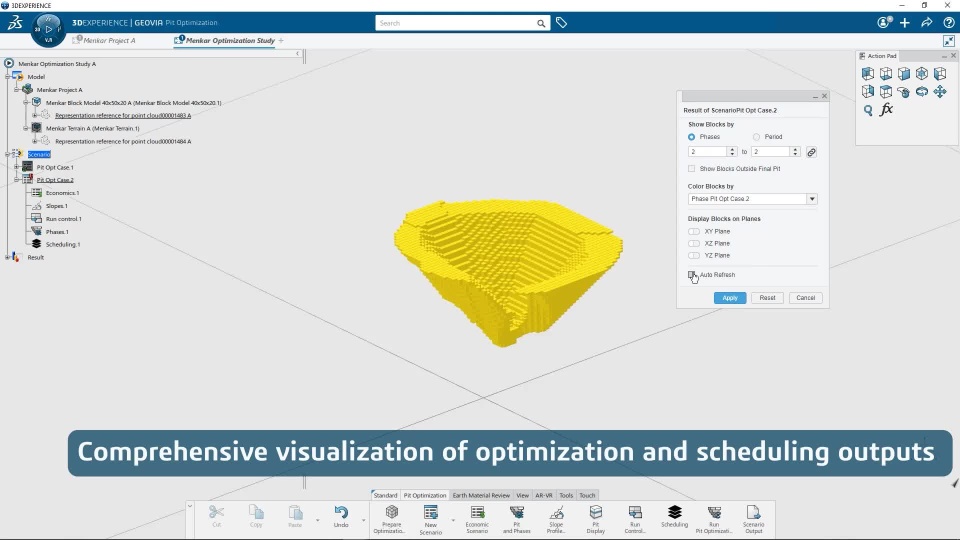960x540 pixels.
Task: Select Slopes.1 in the tree
Action: (56, 206)
